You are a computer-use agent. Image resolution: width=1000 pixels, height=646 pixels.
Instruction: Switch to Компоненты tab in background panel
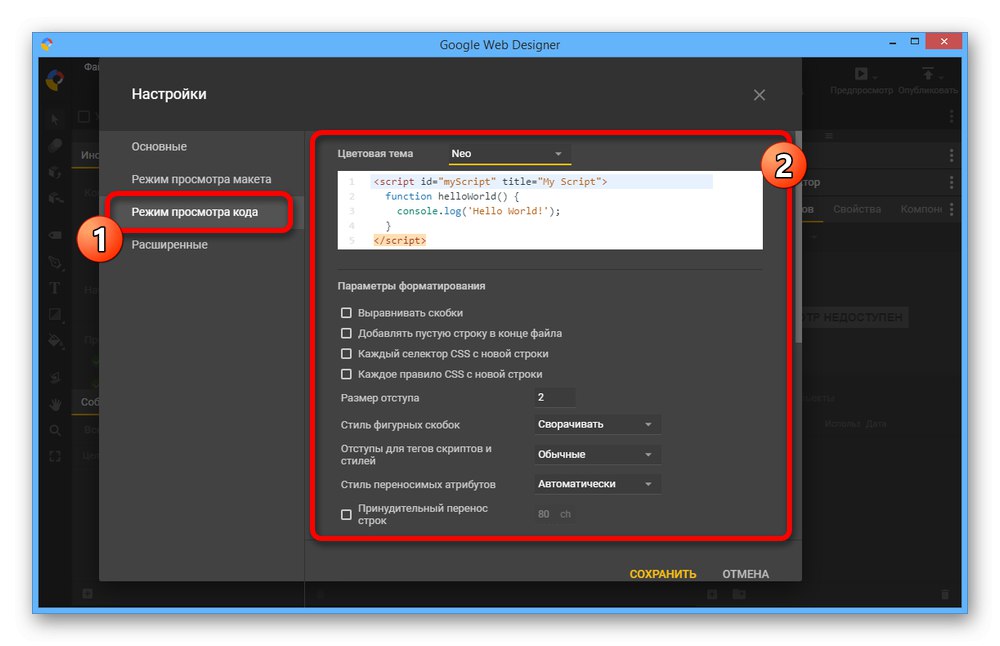(921, 209)
